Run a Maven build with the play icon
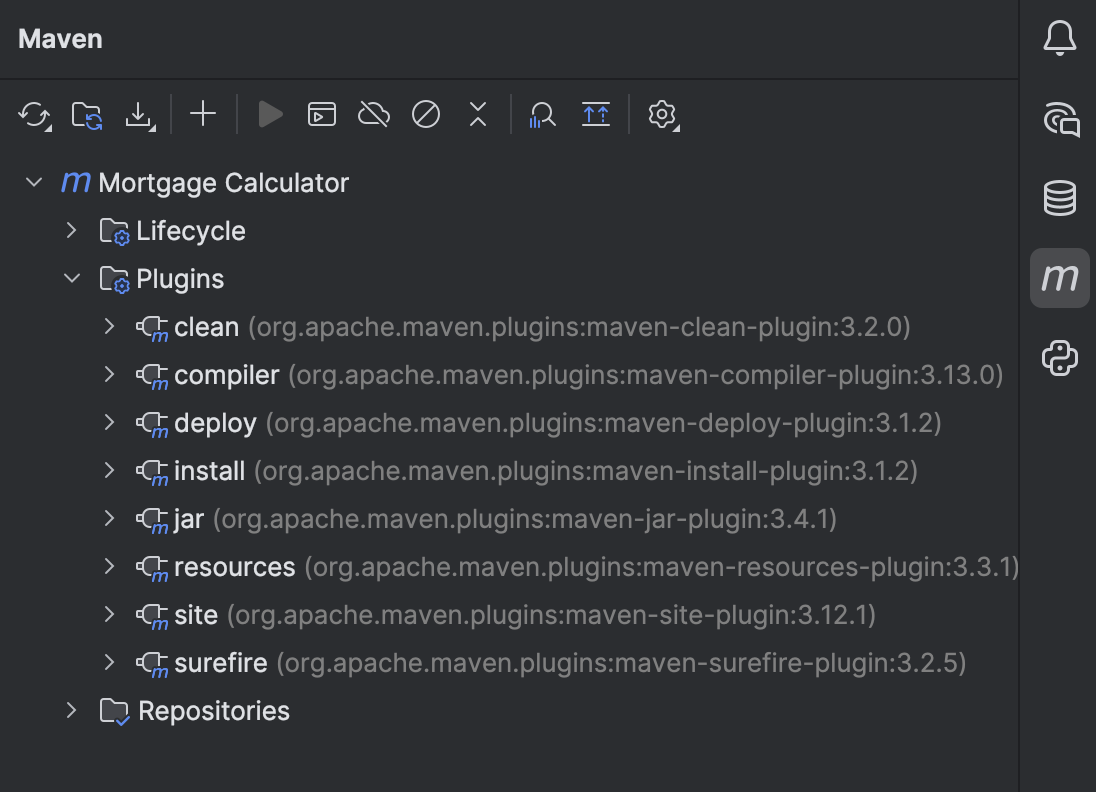The image size is (1096, 792). pyautogui.click(x=270, y=114)
